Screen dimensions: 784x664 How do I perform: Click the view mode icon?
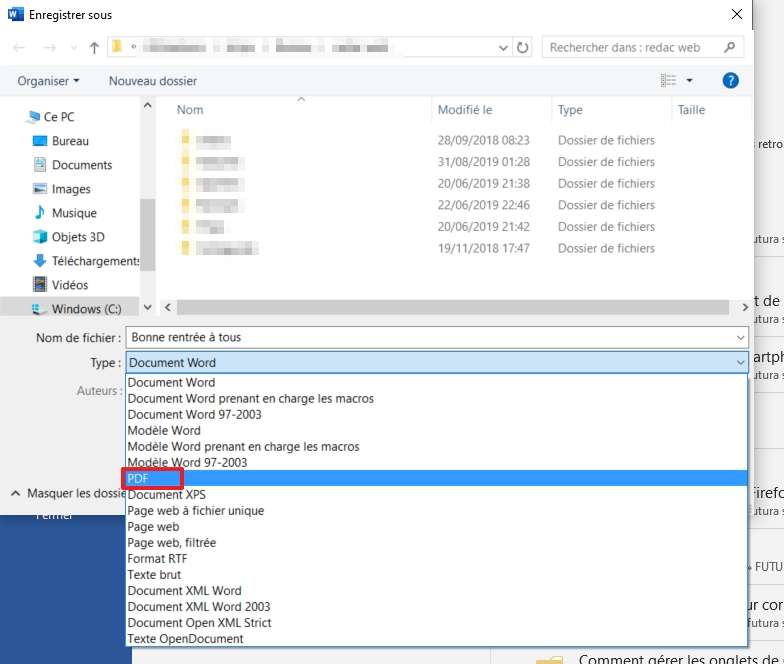pos(668,80)
